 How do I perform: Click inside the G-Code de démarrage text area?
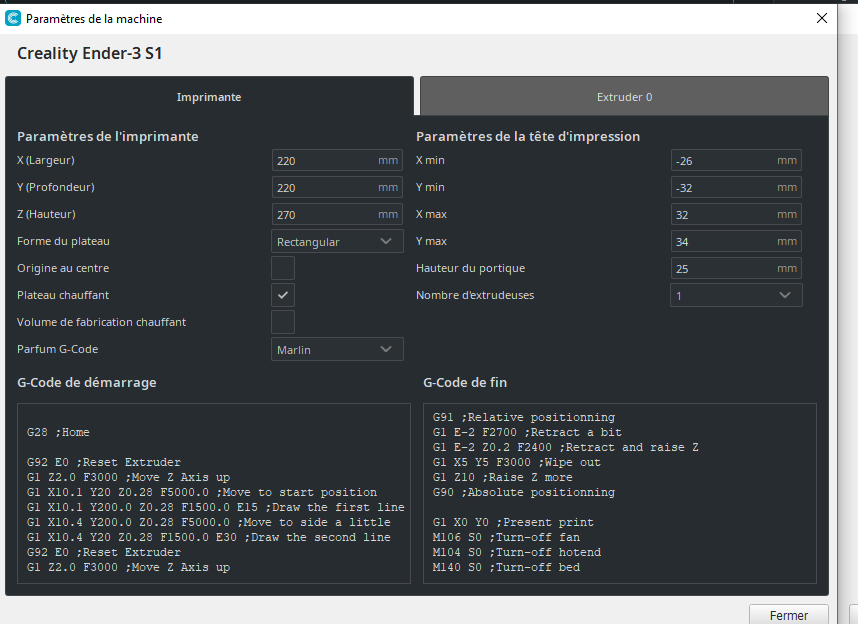point(214,493)
